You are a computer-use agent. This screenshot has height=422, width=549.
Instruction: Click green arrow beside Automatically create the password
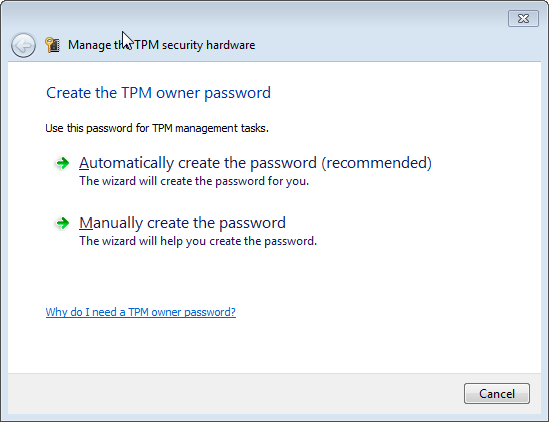pos(63,163)
